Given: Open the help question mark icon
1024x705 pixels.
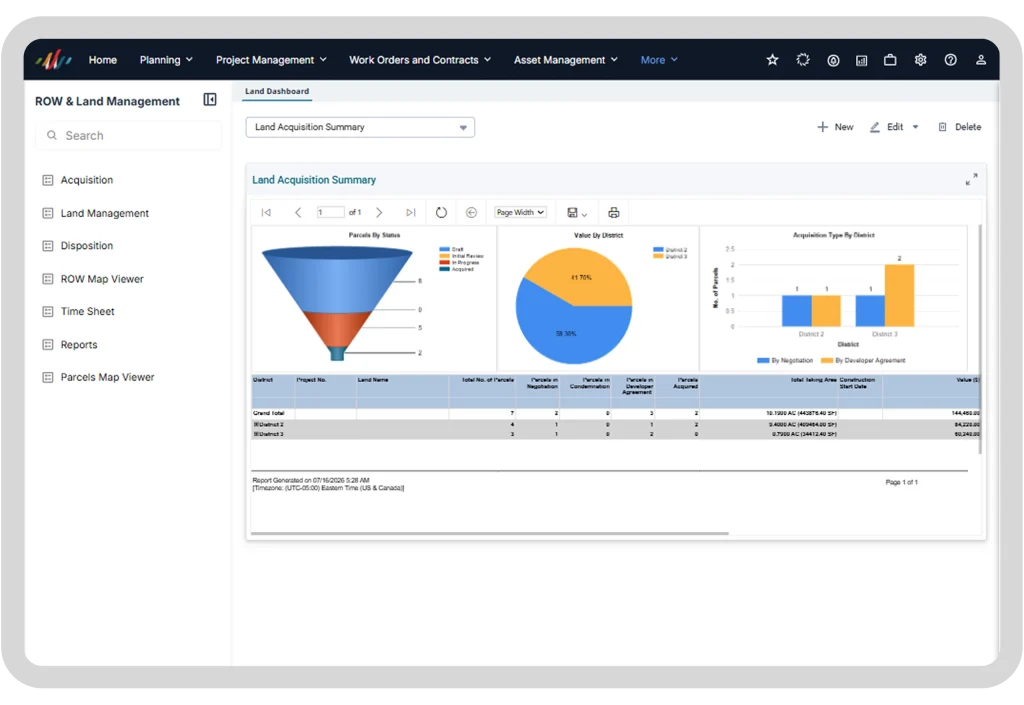Looking at the screenshot, I should (x=950, y=60).
